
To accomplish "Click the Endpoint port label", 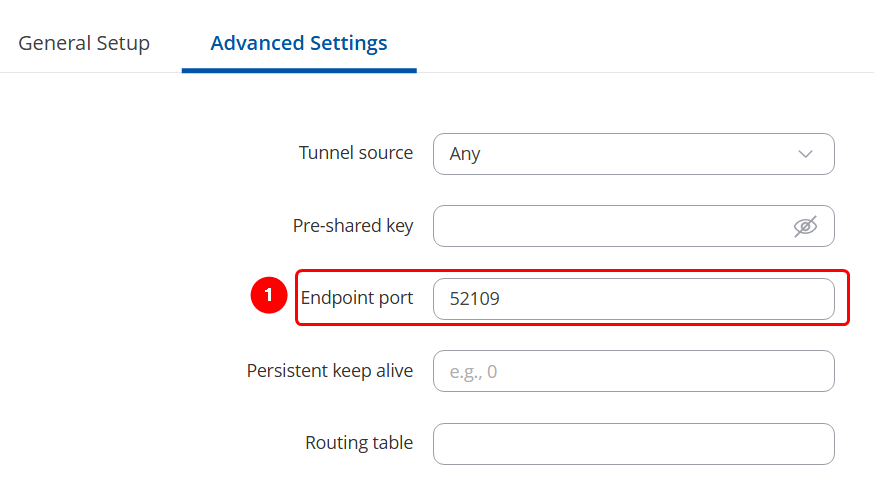I will [356, 298].
